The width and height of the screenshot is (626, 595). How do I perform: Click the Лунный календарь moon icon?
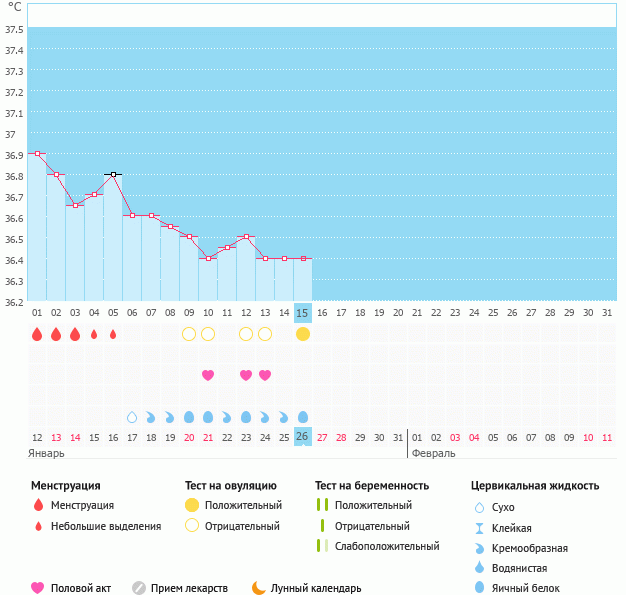click(258, 588)
